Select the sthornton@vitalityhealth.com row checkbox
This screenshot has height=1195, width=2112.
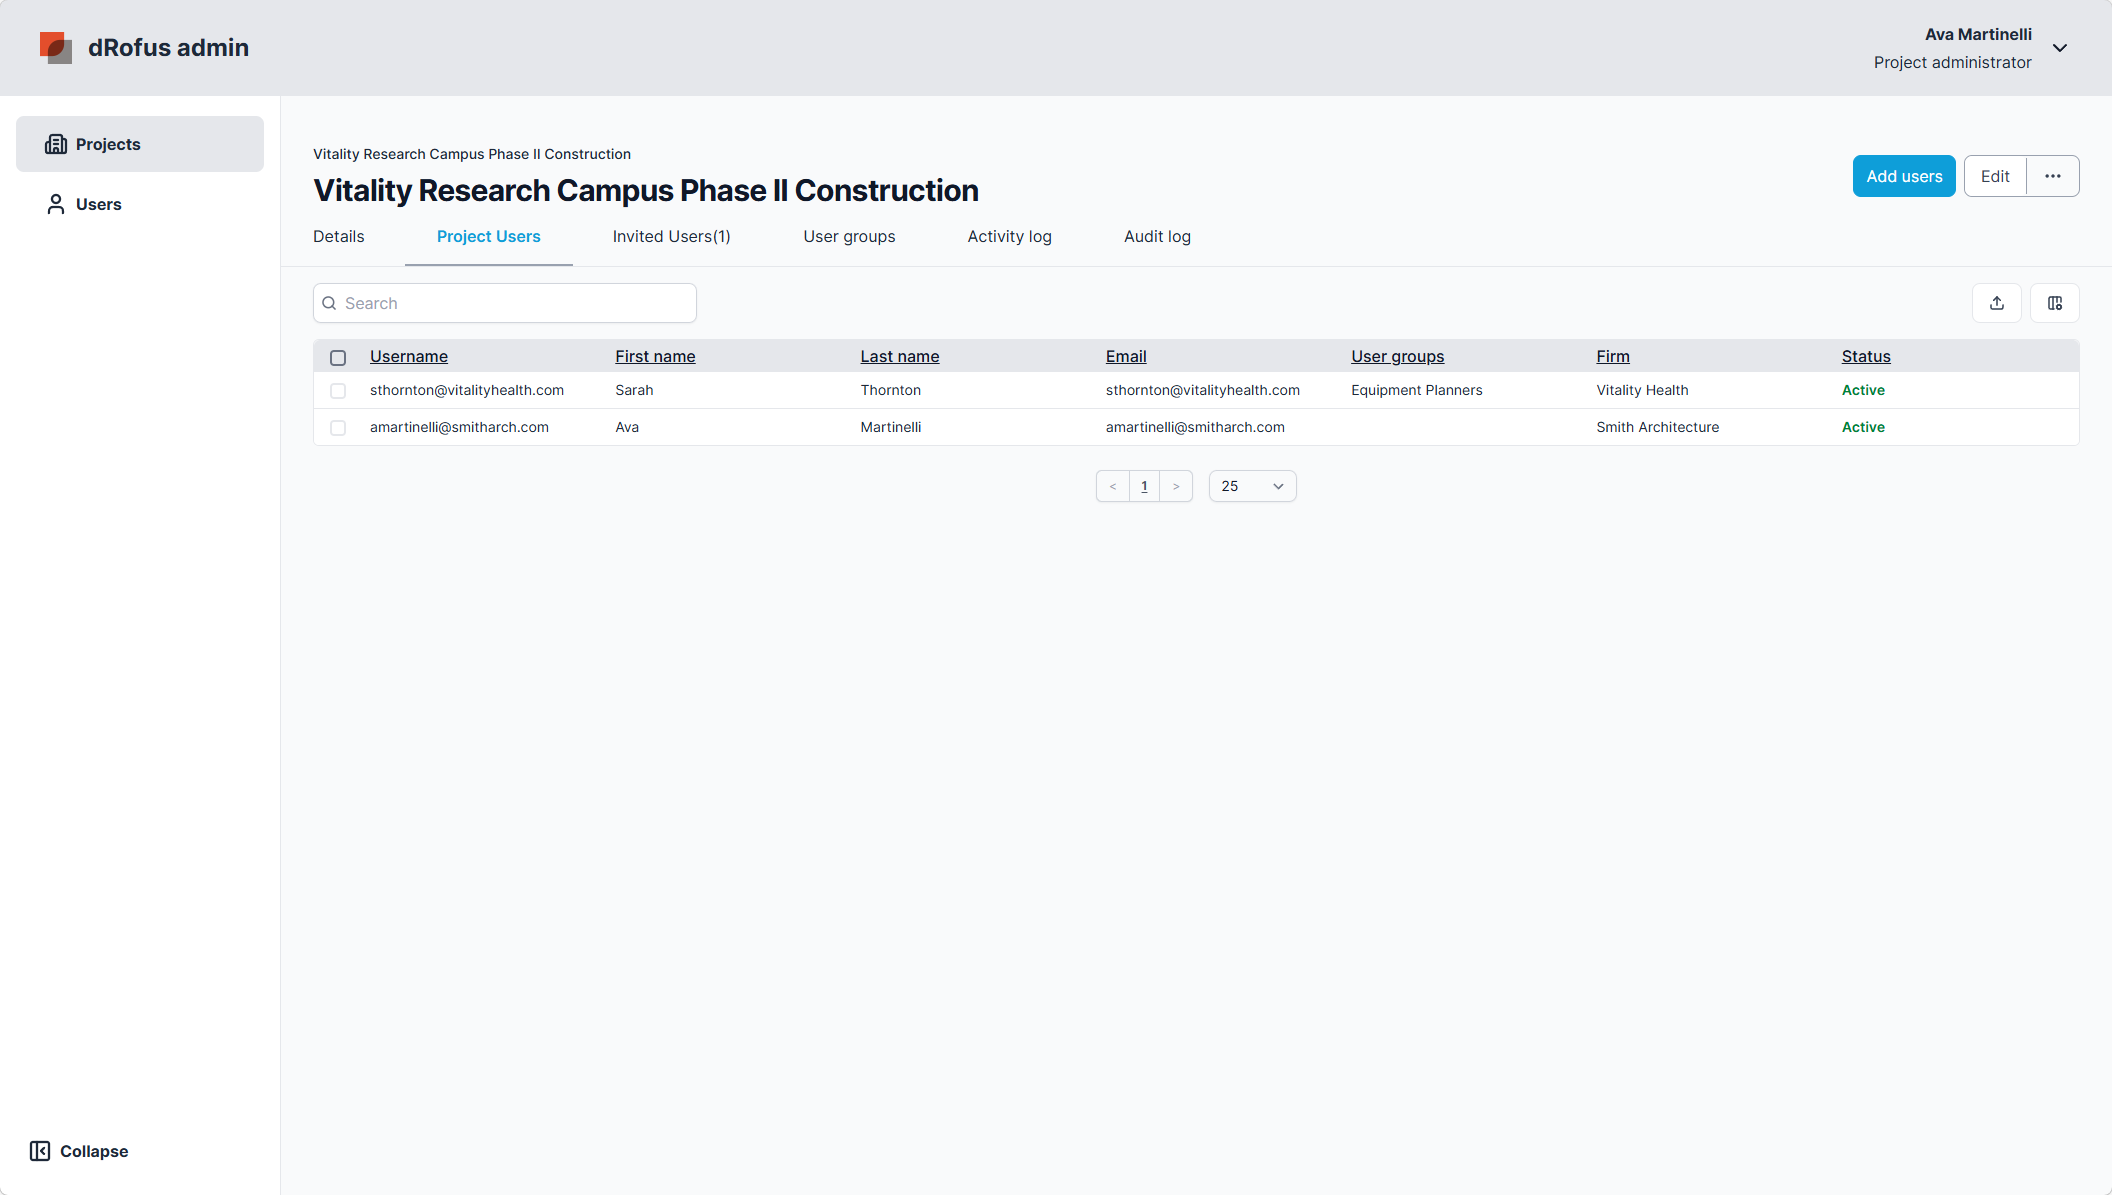[338, 391]
